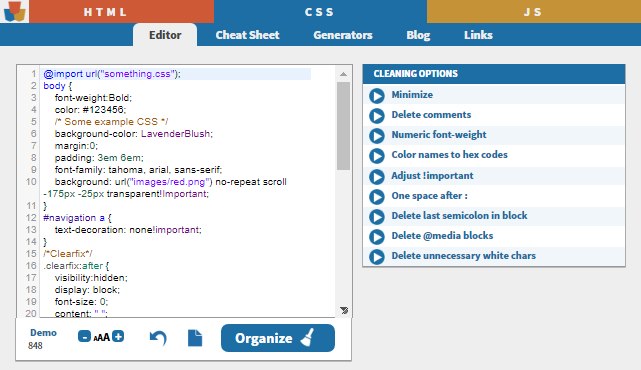The image size is (641, 370).
Task: Click the site logo icon
Action: pyautogui.click(x=15, y=11)
